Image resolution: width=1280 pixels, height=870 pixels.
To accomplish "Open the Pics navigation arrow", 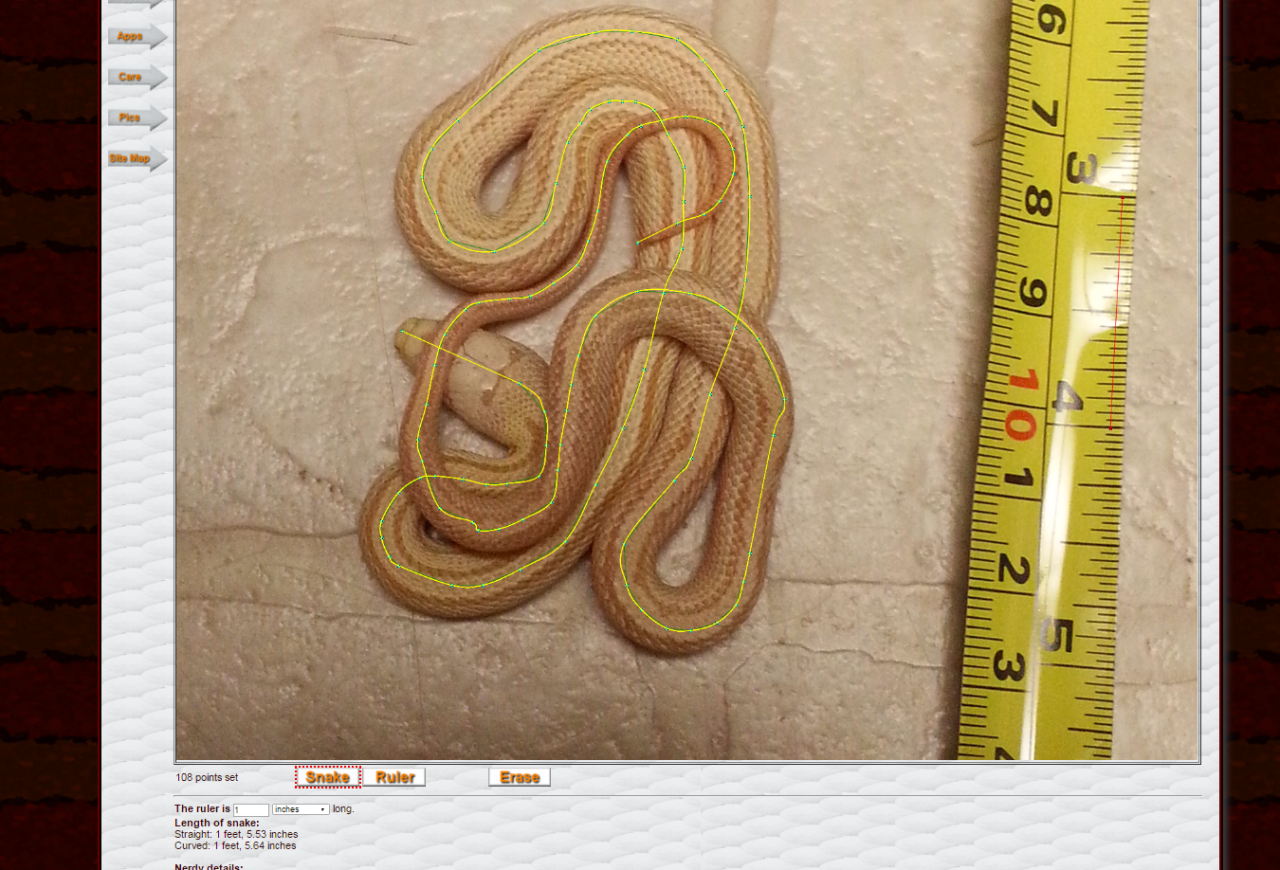I will [x=135, y=118].
